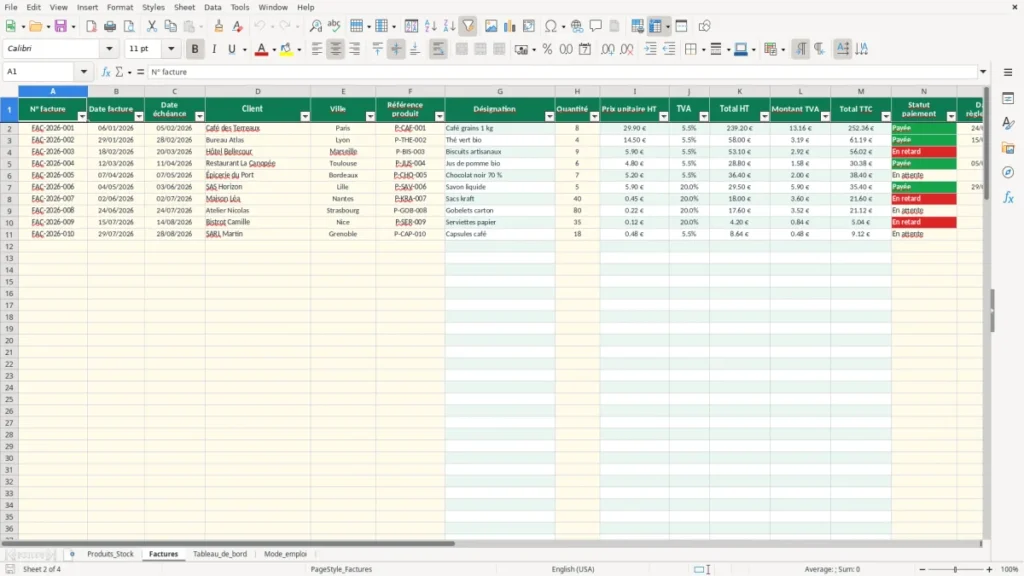Open the Function Wizard fx icon
The image size is (1024, 576).
(106, 72)
